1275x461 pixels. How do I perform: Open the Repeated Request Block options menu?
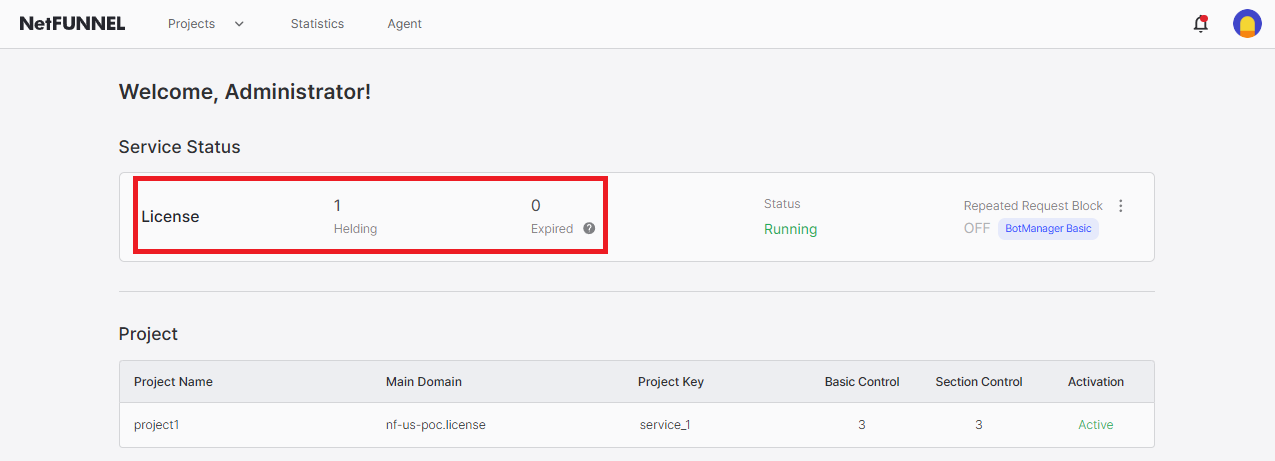coord(1120,206)
